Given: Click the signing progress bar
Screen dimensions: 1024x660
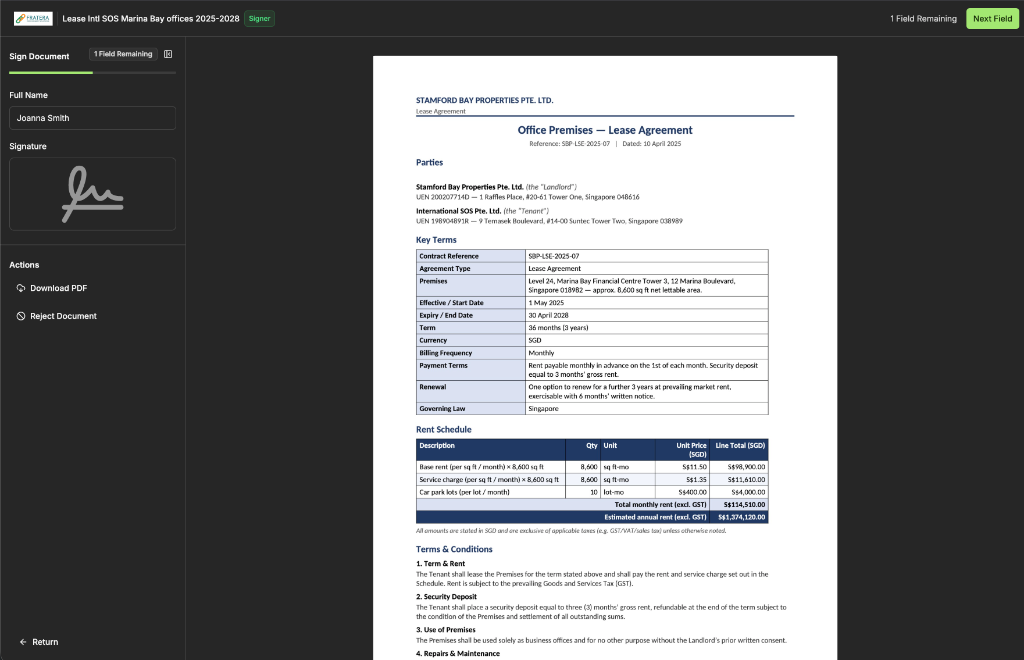Looking at the screenshot, I should point(92,72).
